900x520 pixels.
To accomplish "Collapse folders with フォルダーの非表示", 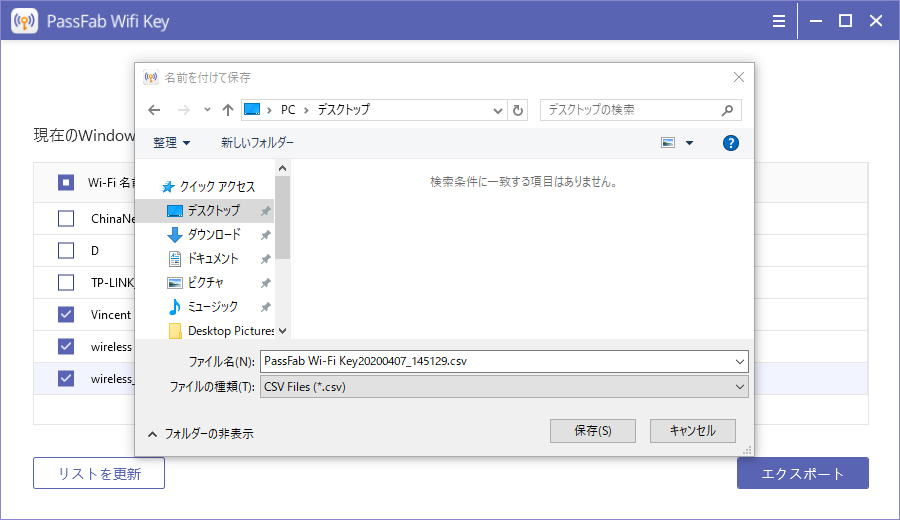I will coord(200,434).
